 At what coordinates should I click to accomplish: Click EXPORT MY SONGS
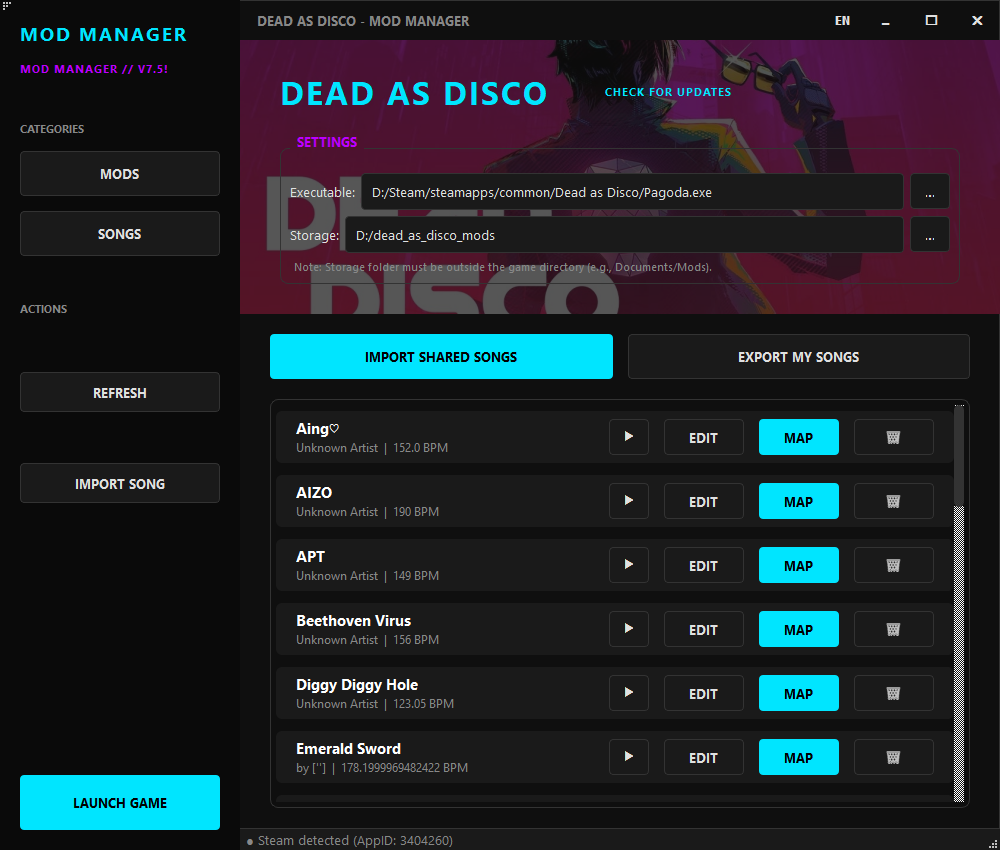[798, 356]
